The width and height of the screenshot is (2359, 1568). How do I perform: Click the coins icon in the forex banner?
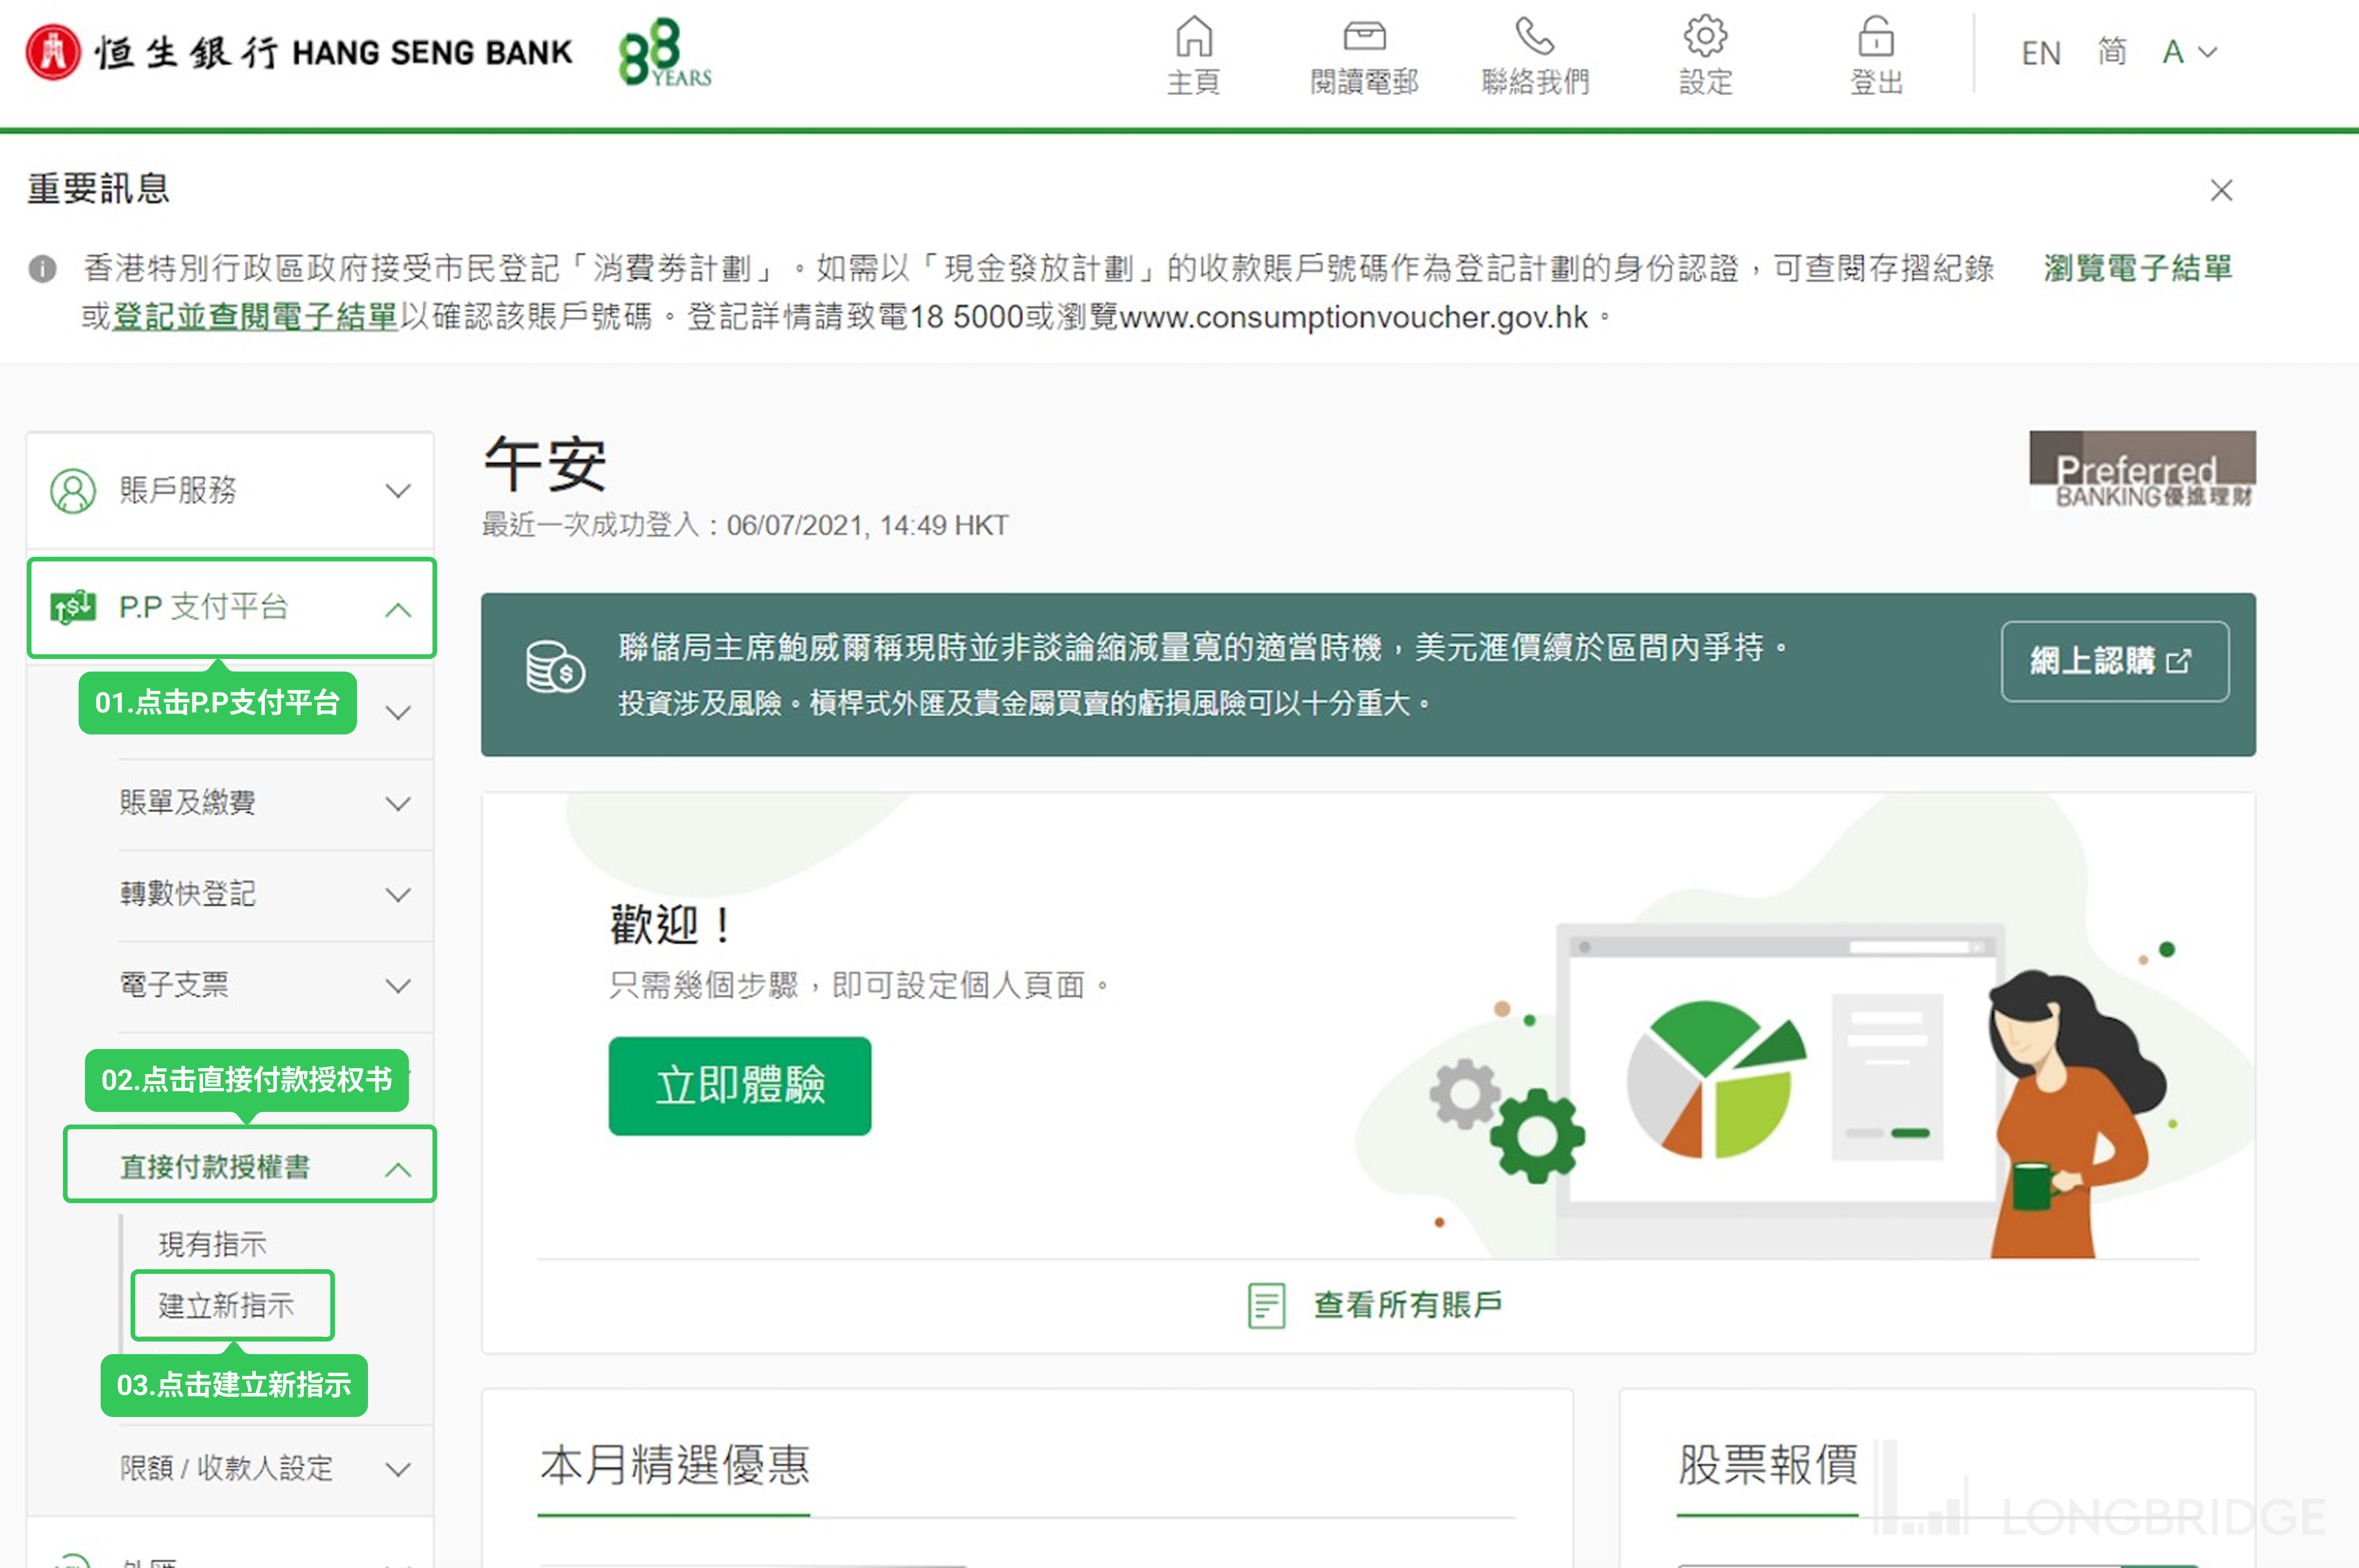[555, 667]
